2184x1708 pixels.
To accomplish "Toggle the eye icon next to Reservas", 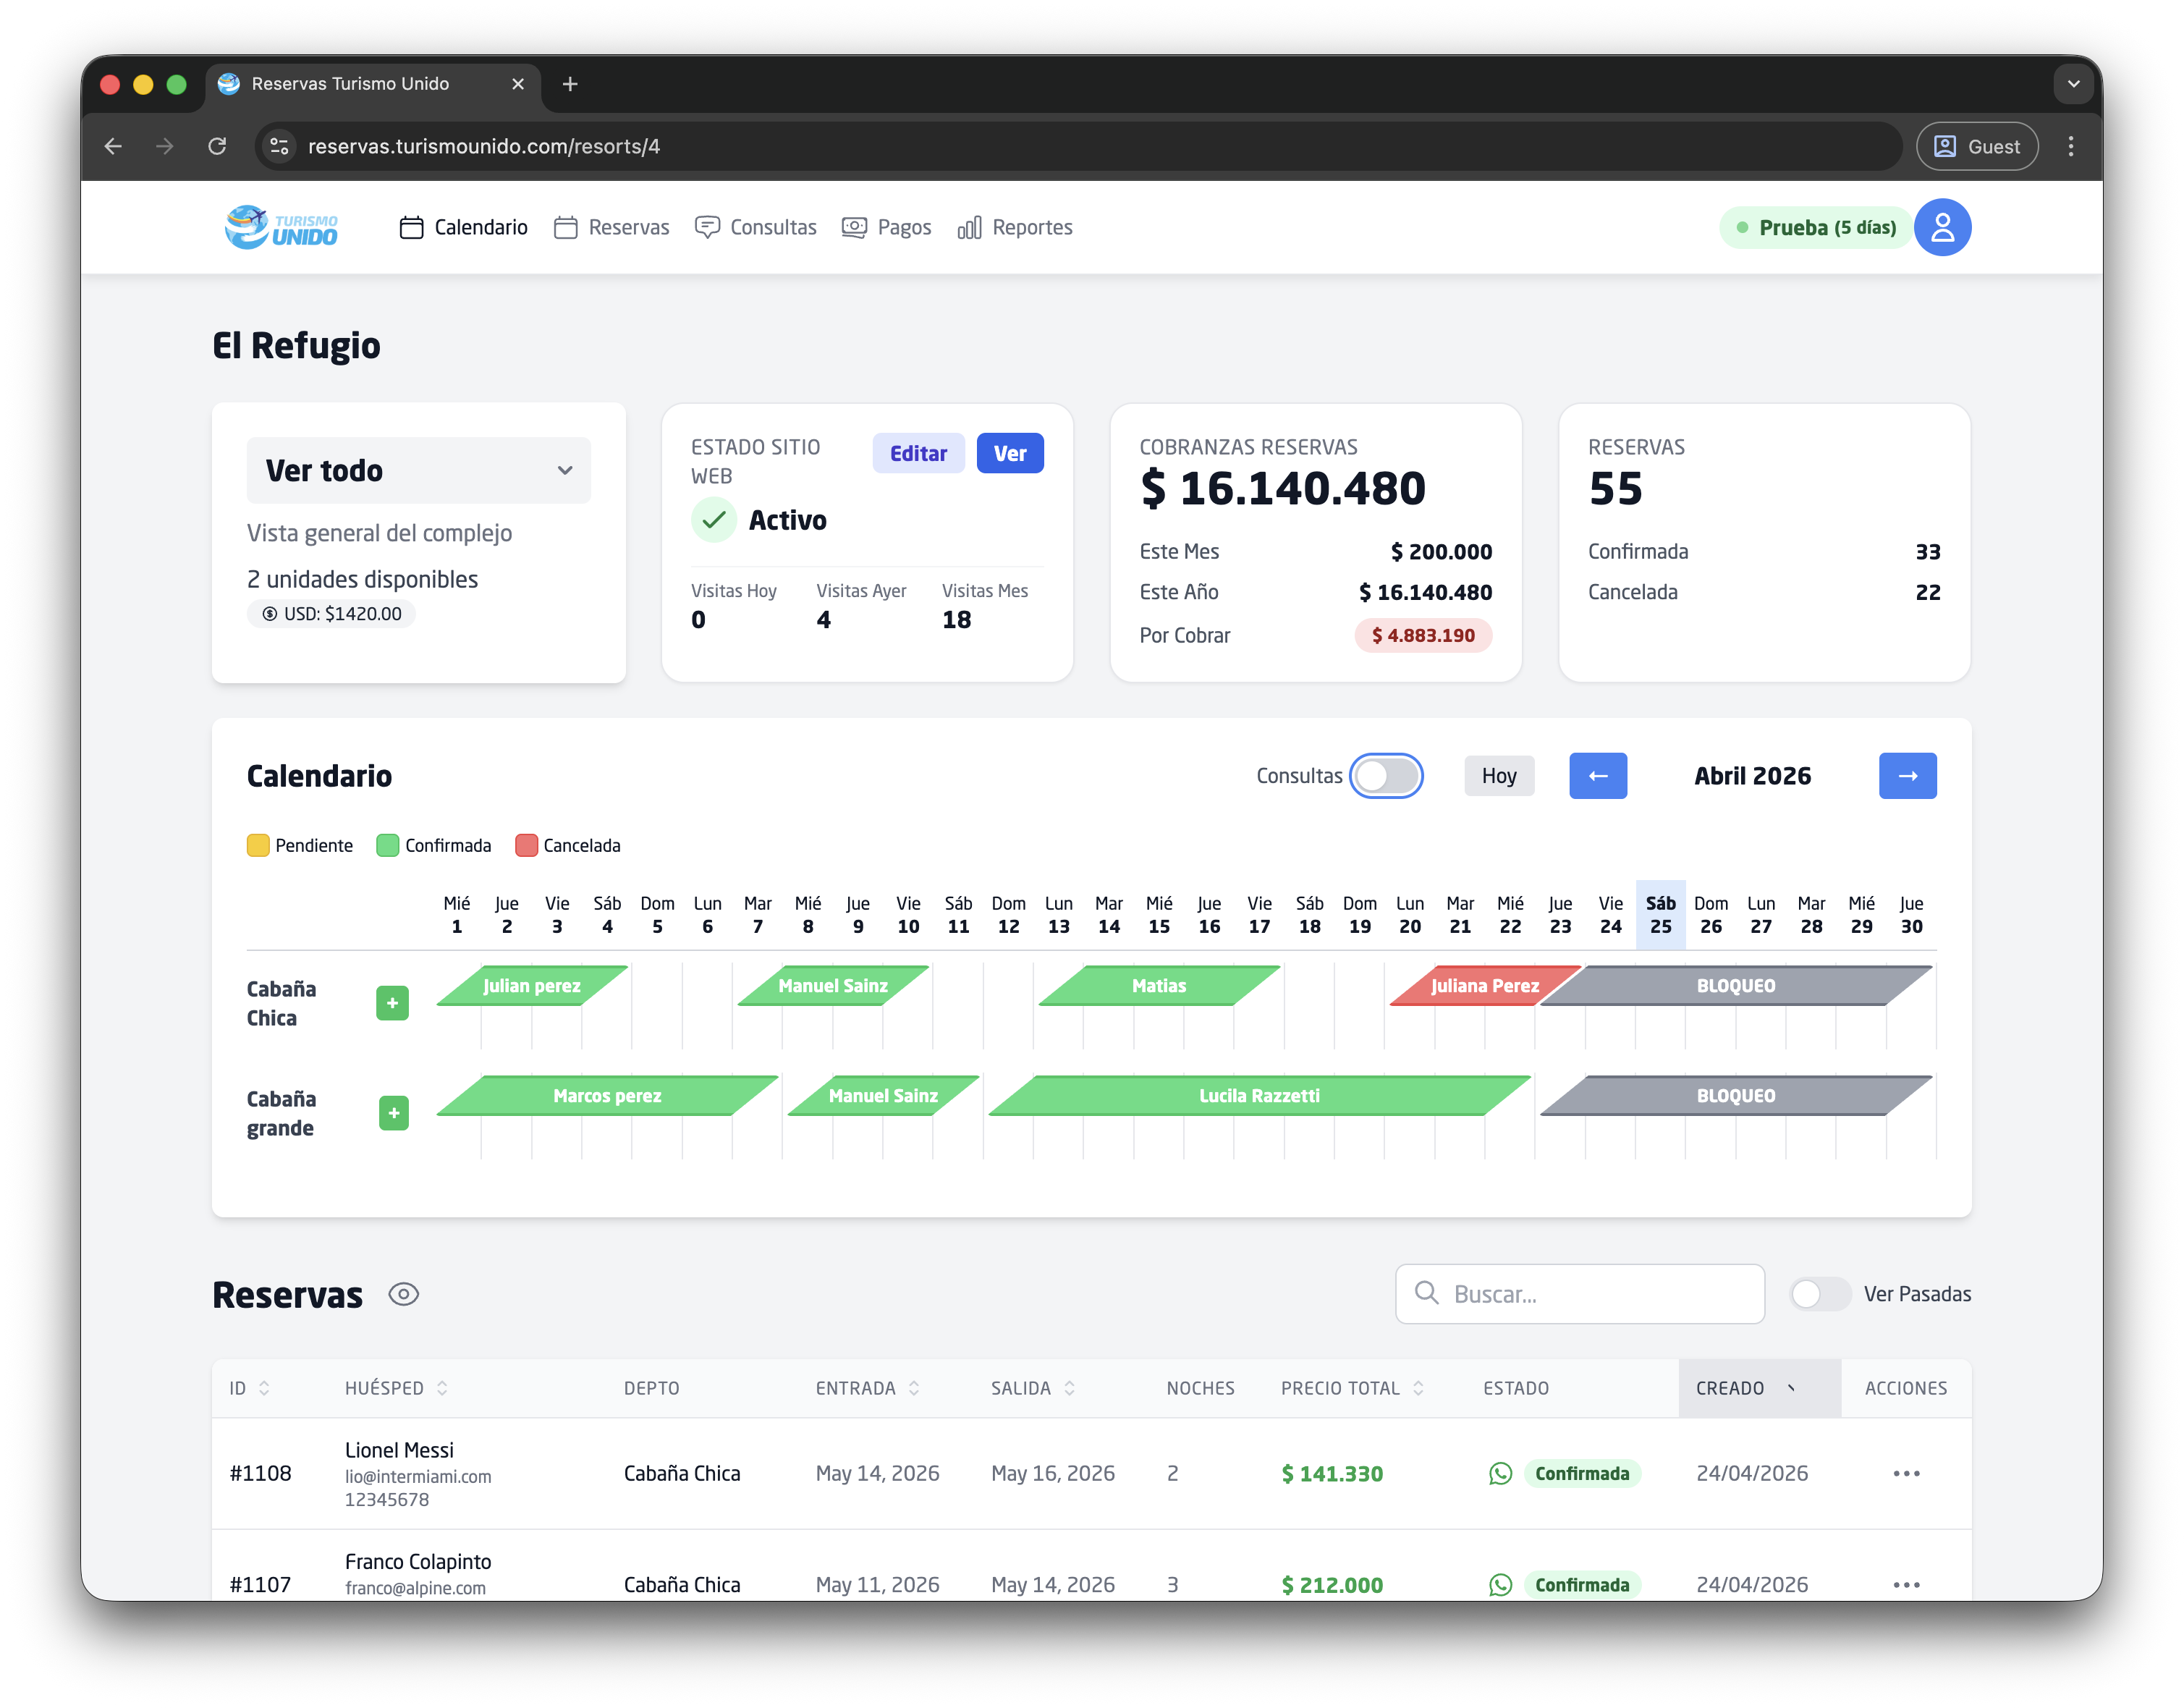I will pyautogui.click(x=403, y=1294).
